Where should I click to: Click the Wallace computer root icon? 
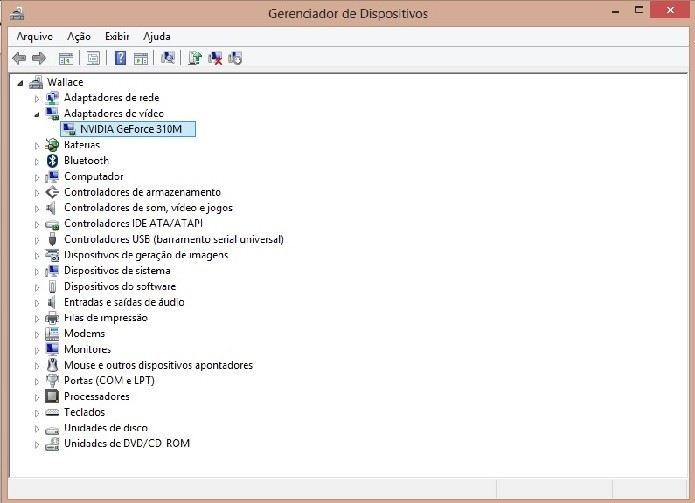36,82
